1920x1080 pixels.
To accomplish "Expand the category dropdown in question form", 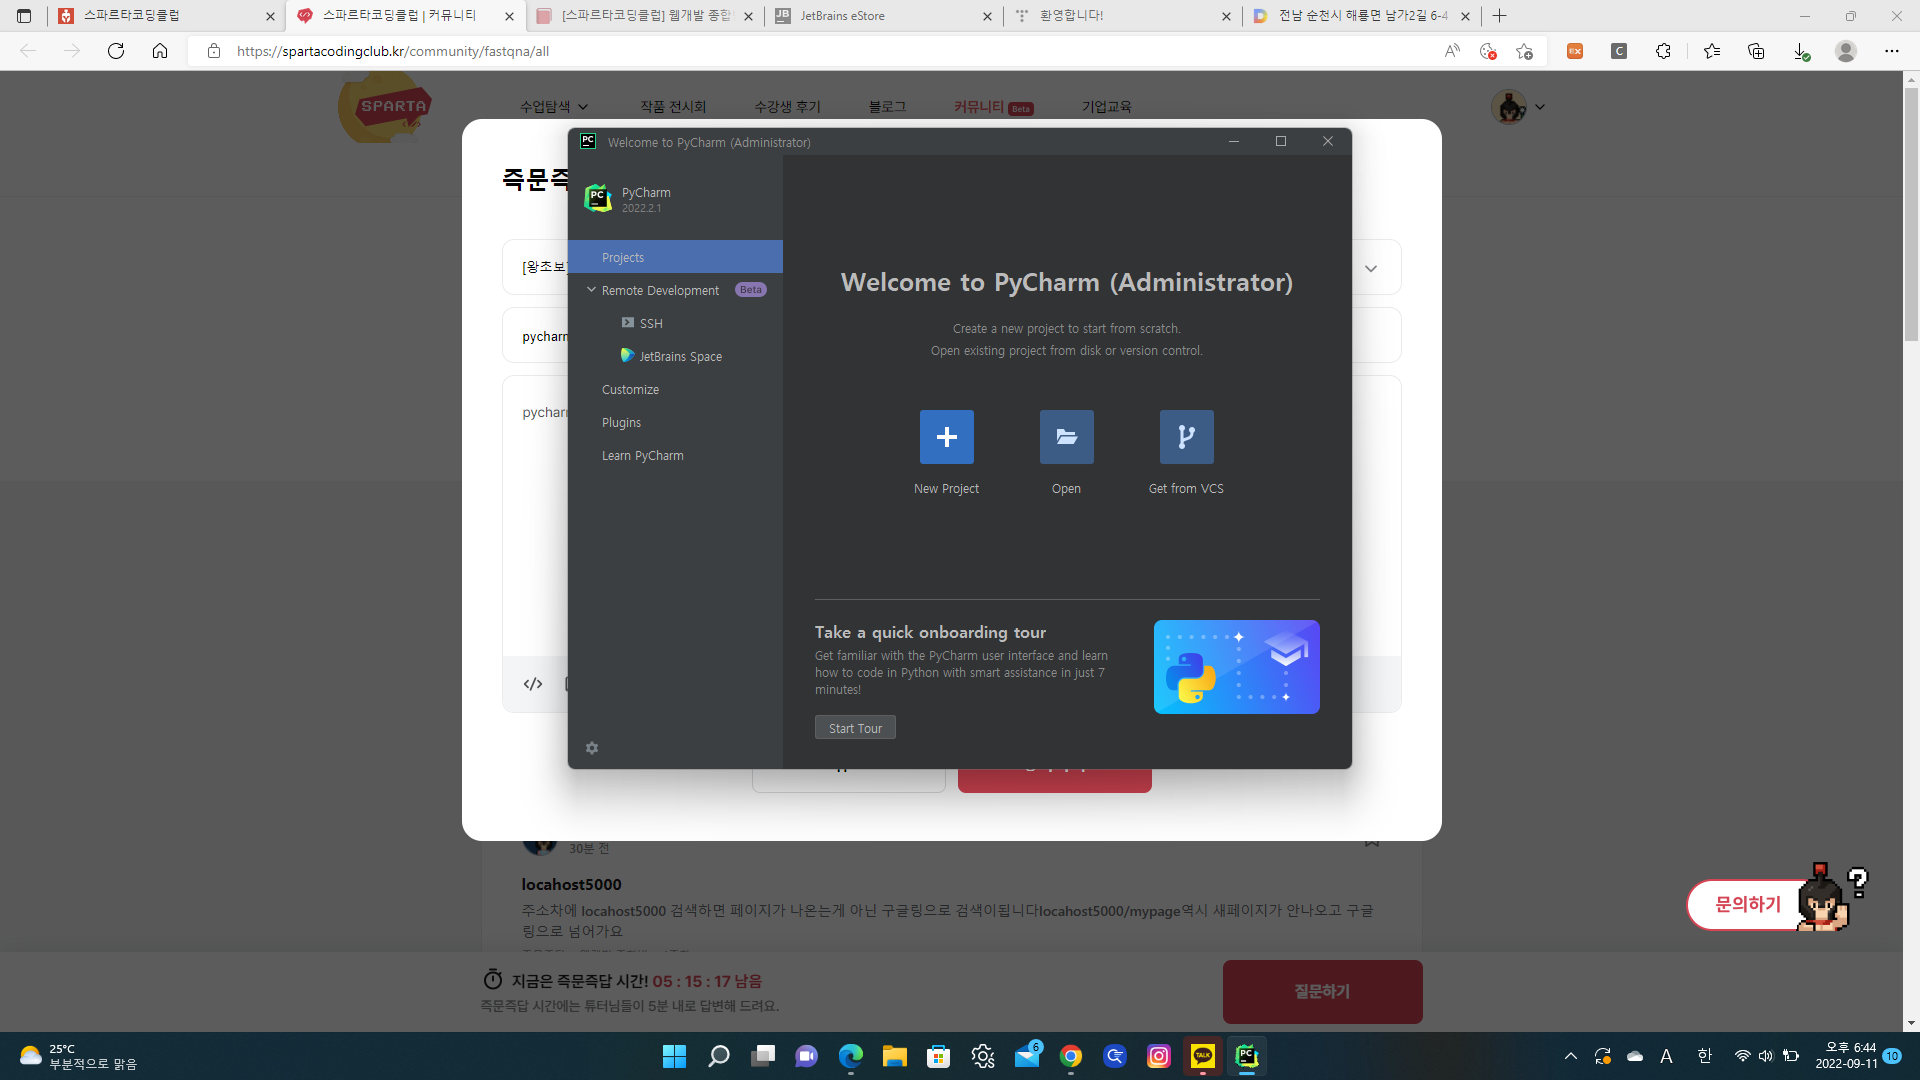I will coord(1371,268).
